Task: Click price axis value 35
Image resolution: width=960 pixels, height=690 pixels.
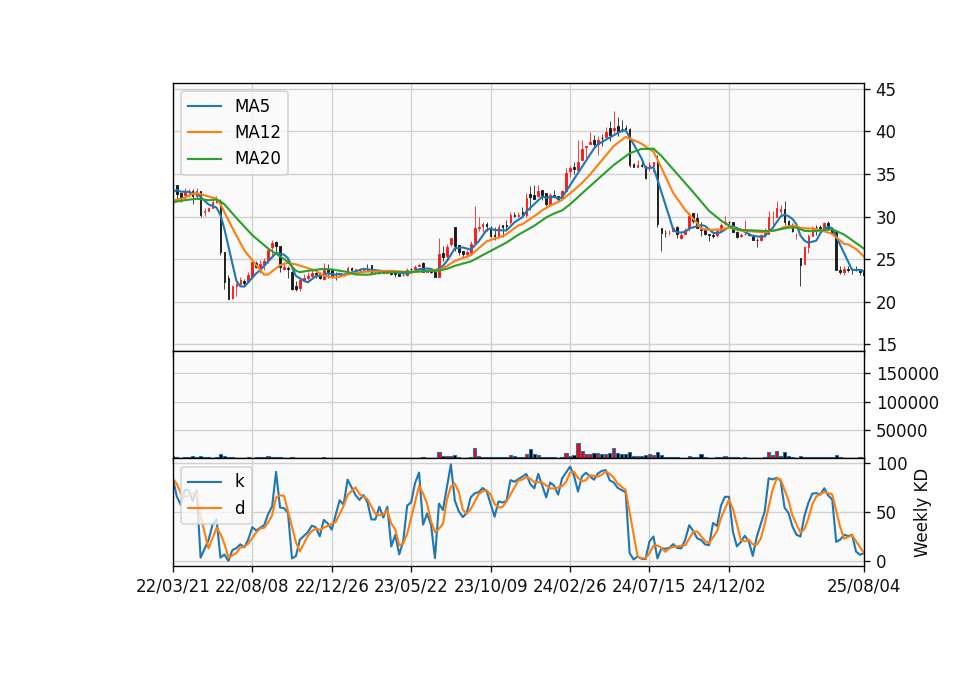Action: click(885, 175)
